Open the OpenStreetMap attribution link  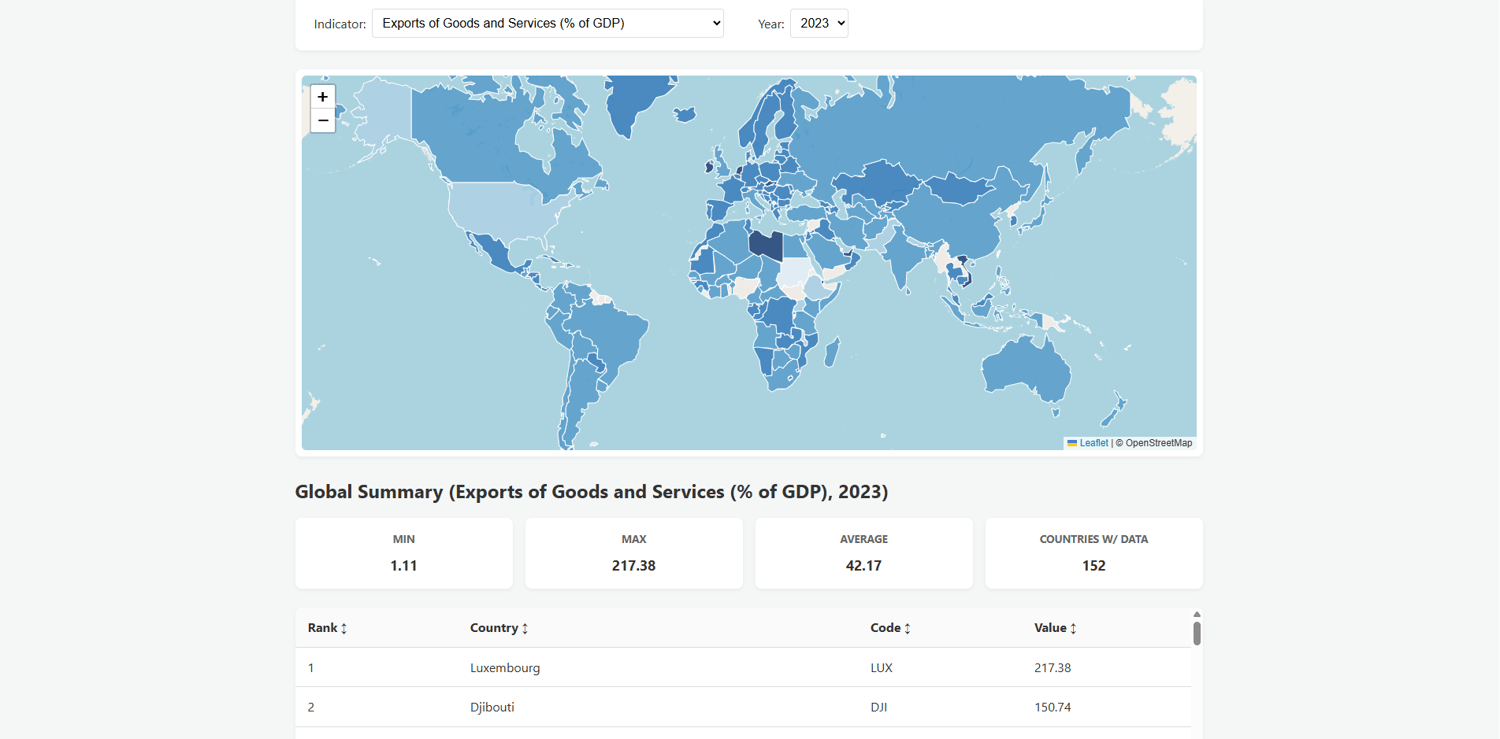(1158, 443)
